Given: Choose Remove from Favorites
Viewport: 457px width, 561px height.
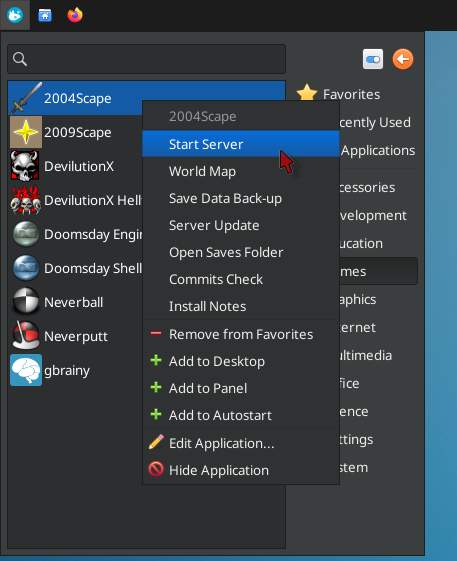Looking at the screenshot, I should pyautogui.click(x=241, y=334).
